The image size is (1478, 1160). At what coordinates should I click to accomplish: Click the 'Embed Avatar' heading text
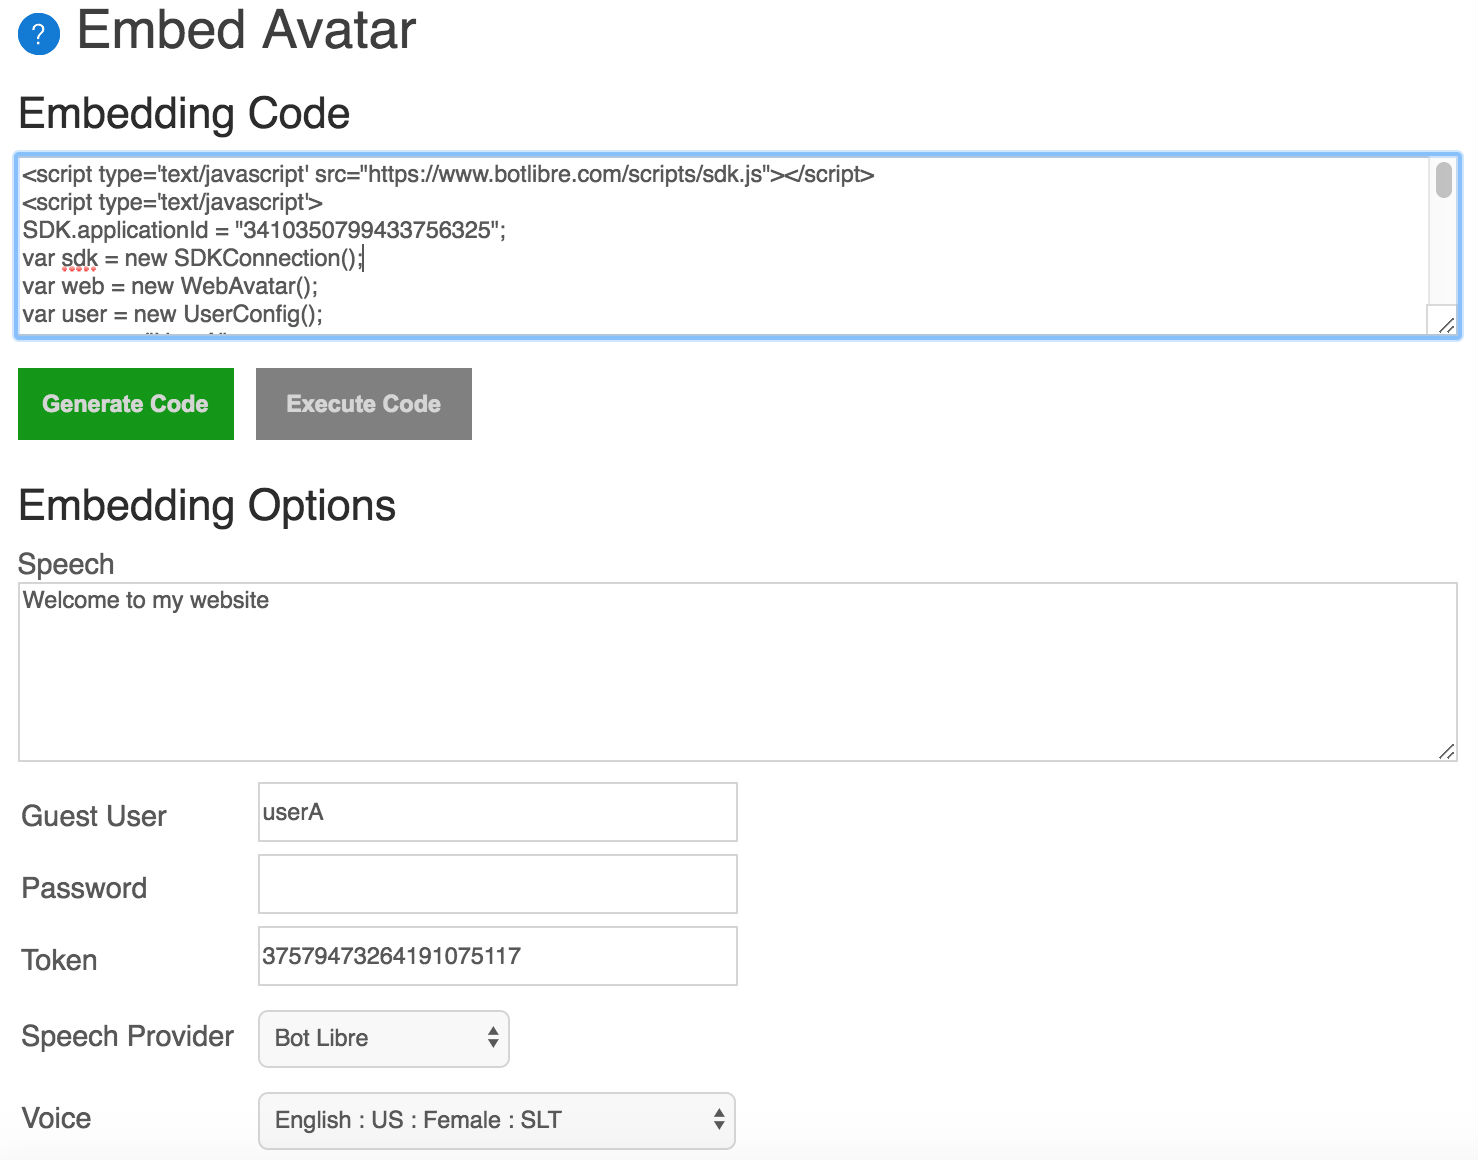point(246,30)
